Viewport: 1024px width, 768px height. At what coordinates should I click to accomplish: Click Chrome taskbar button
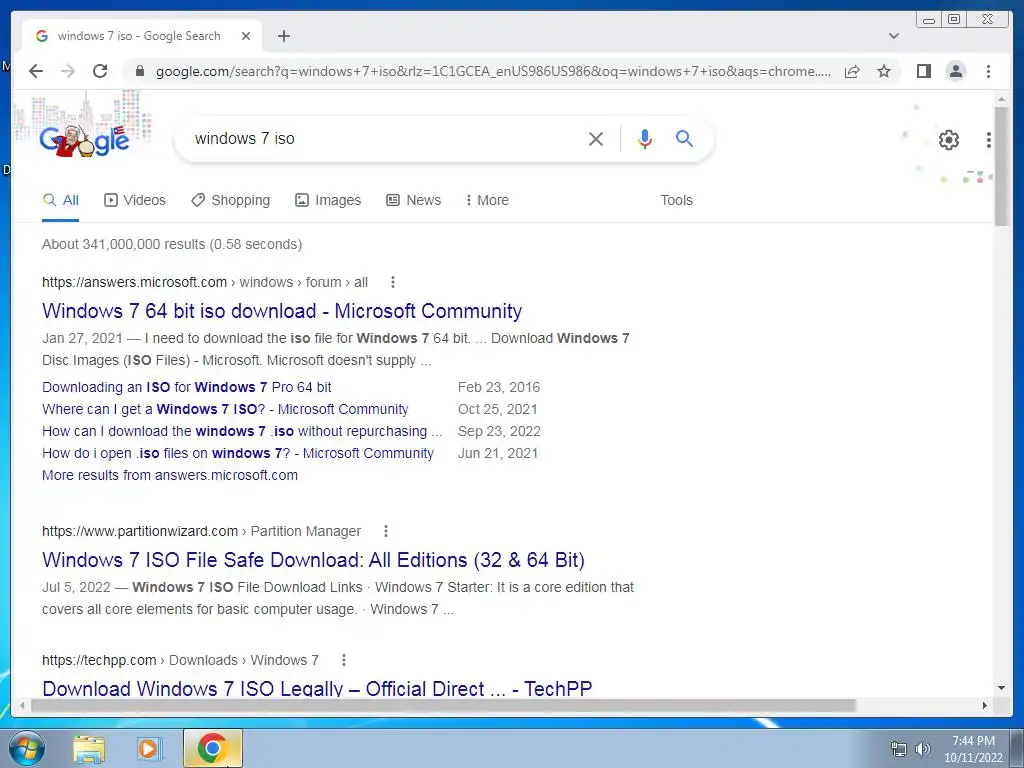212,748
